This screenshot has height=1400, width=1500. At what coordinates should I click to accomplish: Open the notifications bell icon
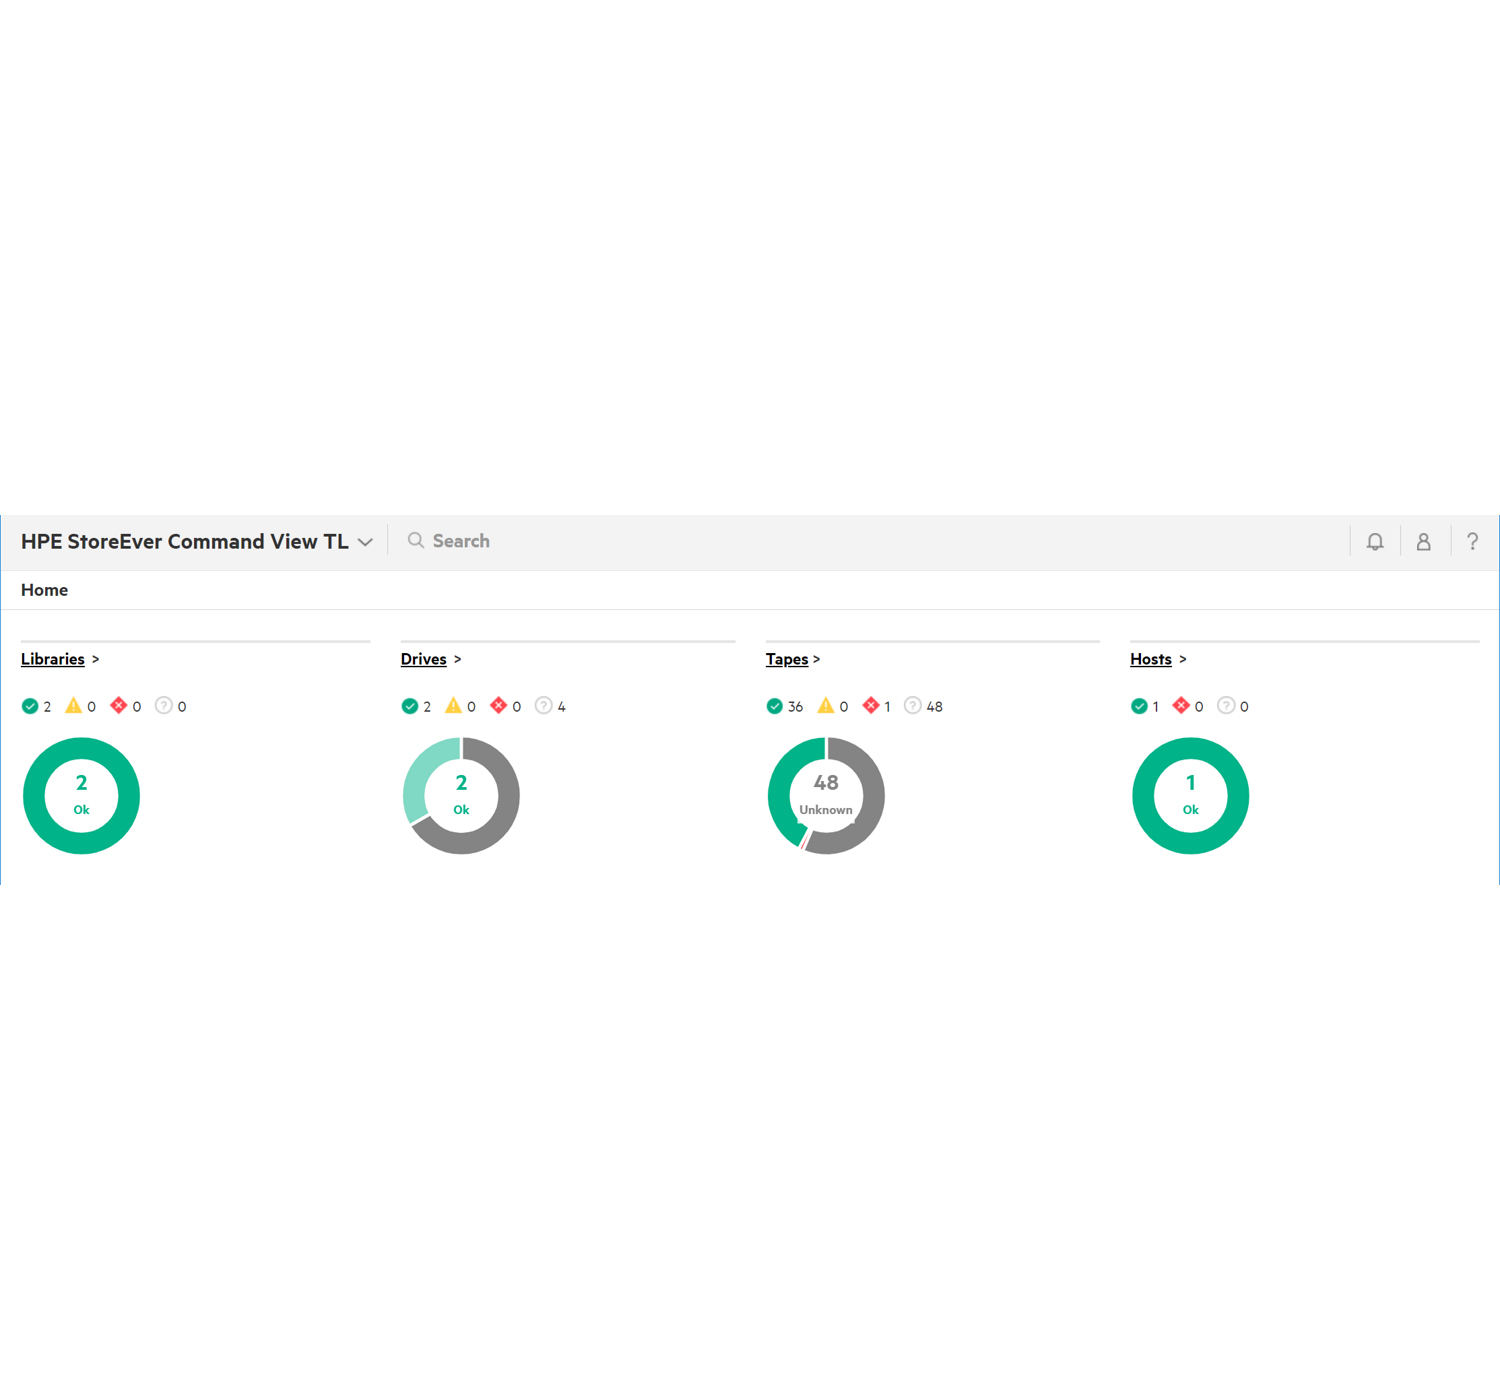pos(1375,541)
